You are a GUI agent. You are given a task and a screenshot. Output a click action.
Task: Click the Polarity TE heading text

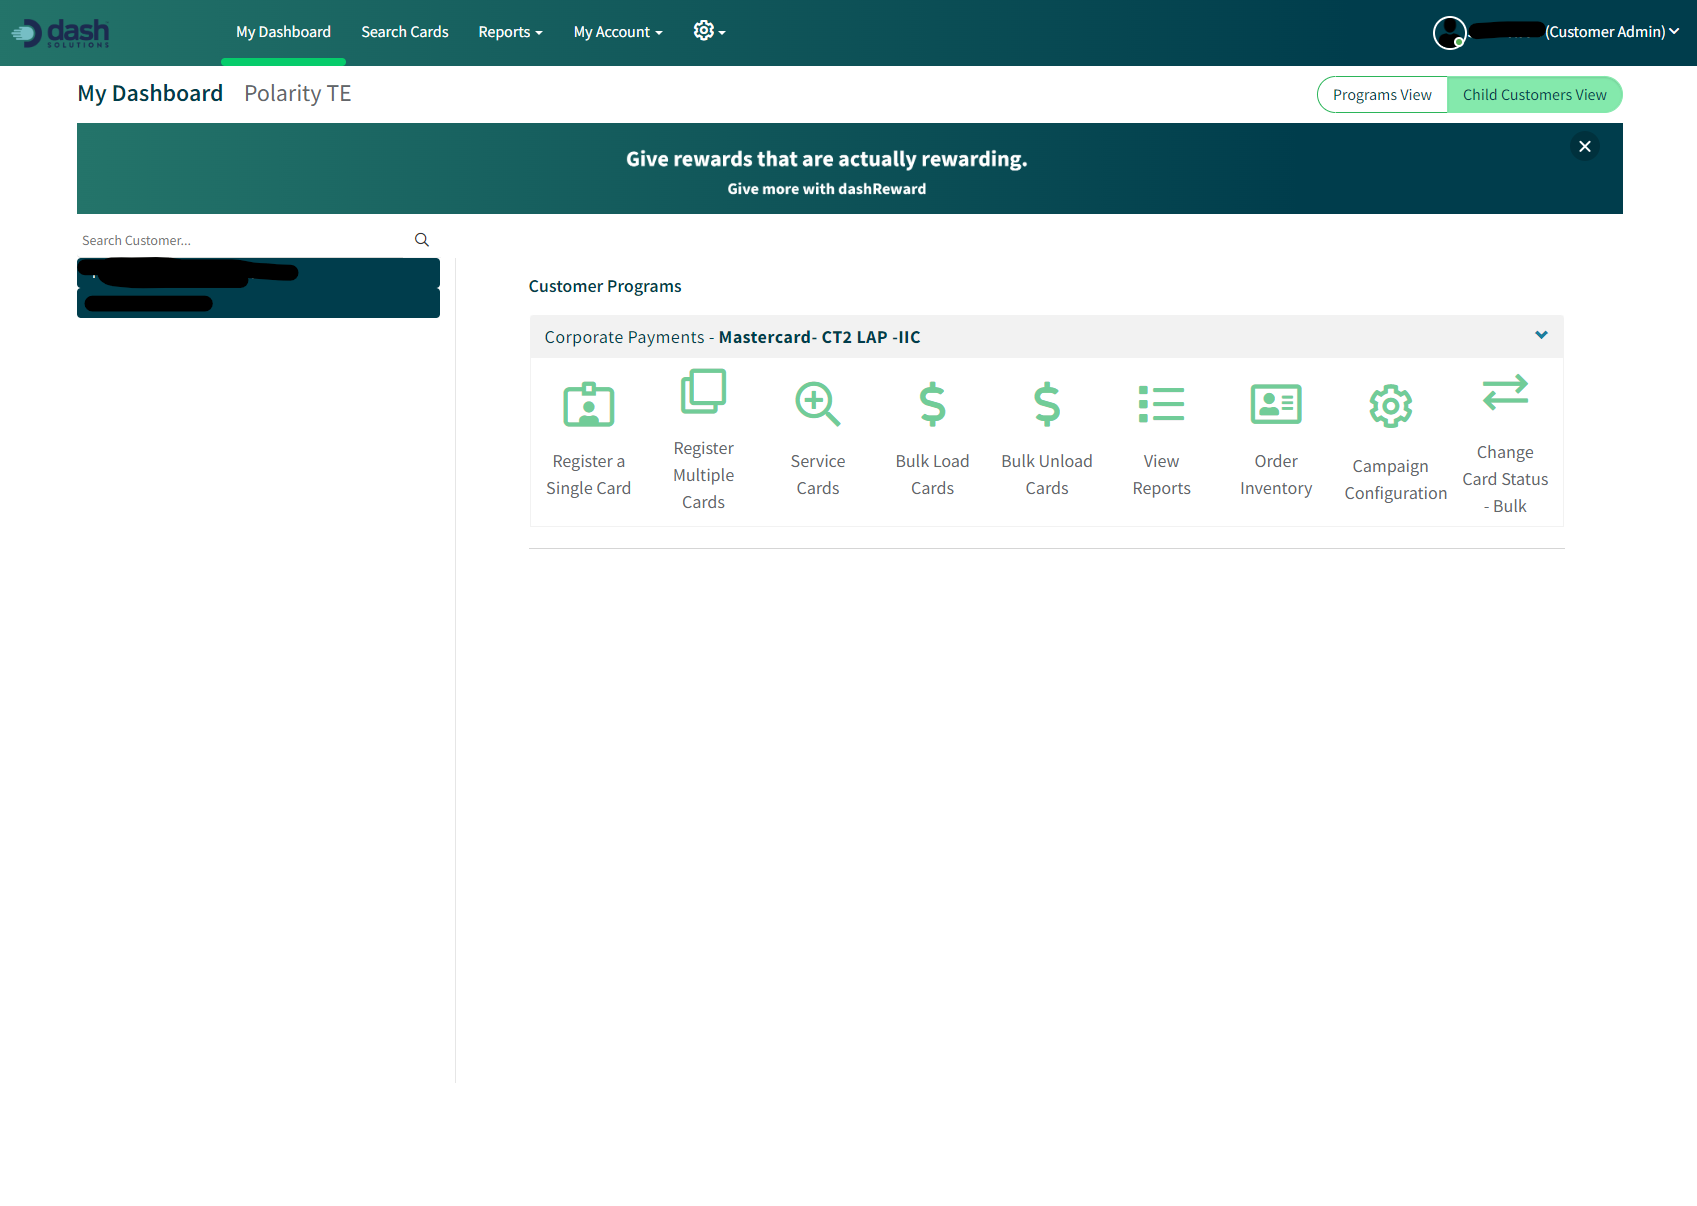298,93
